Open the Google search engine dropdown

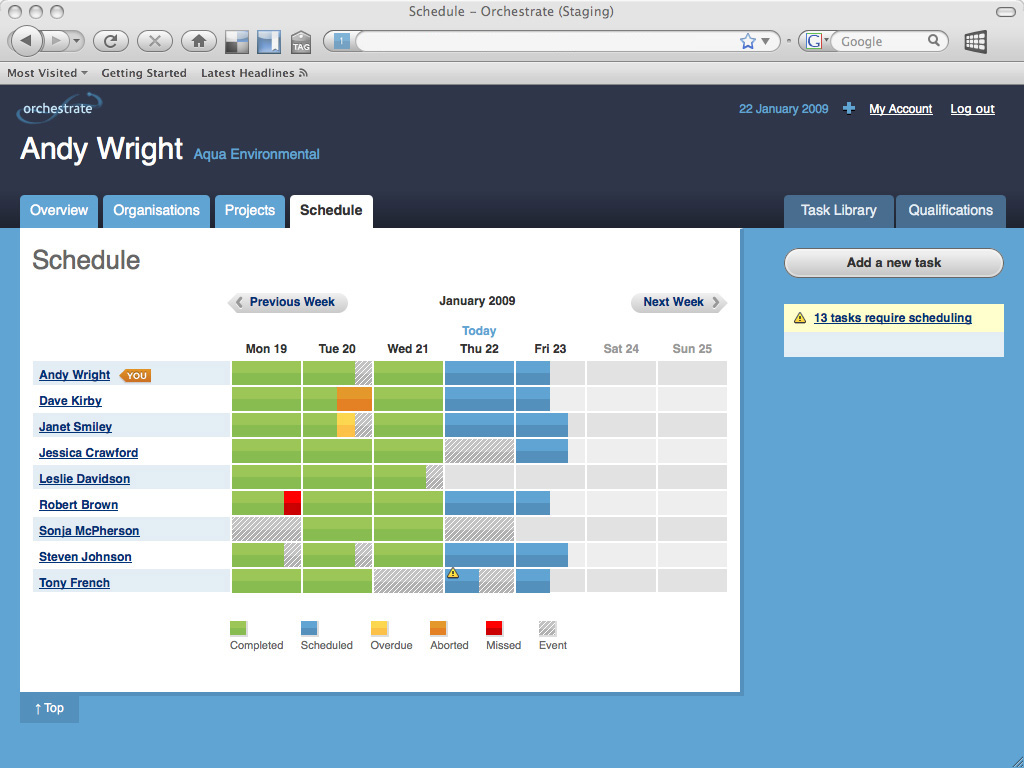coord(817,41)
